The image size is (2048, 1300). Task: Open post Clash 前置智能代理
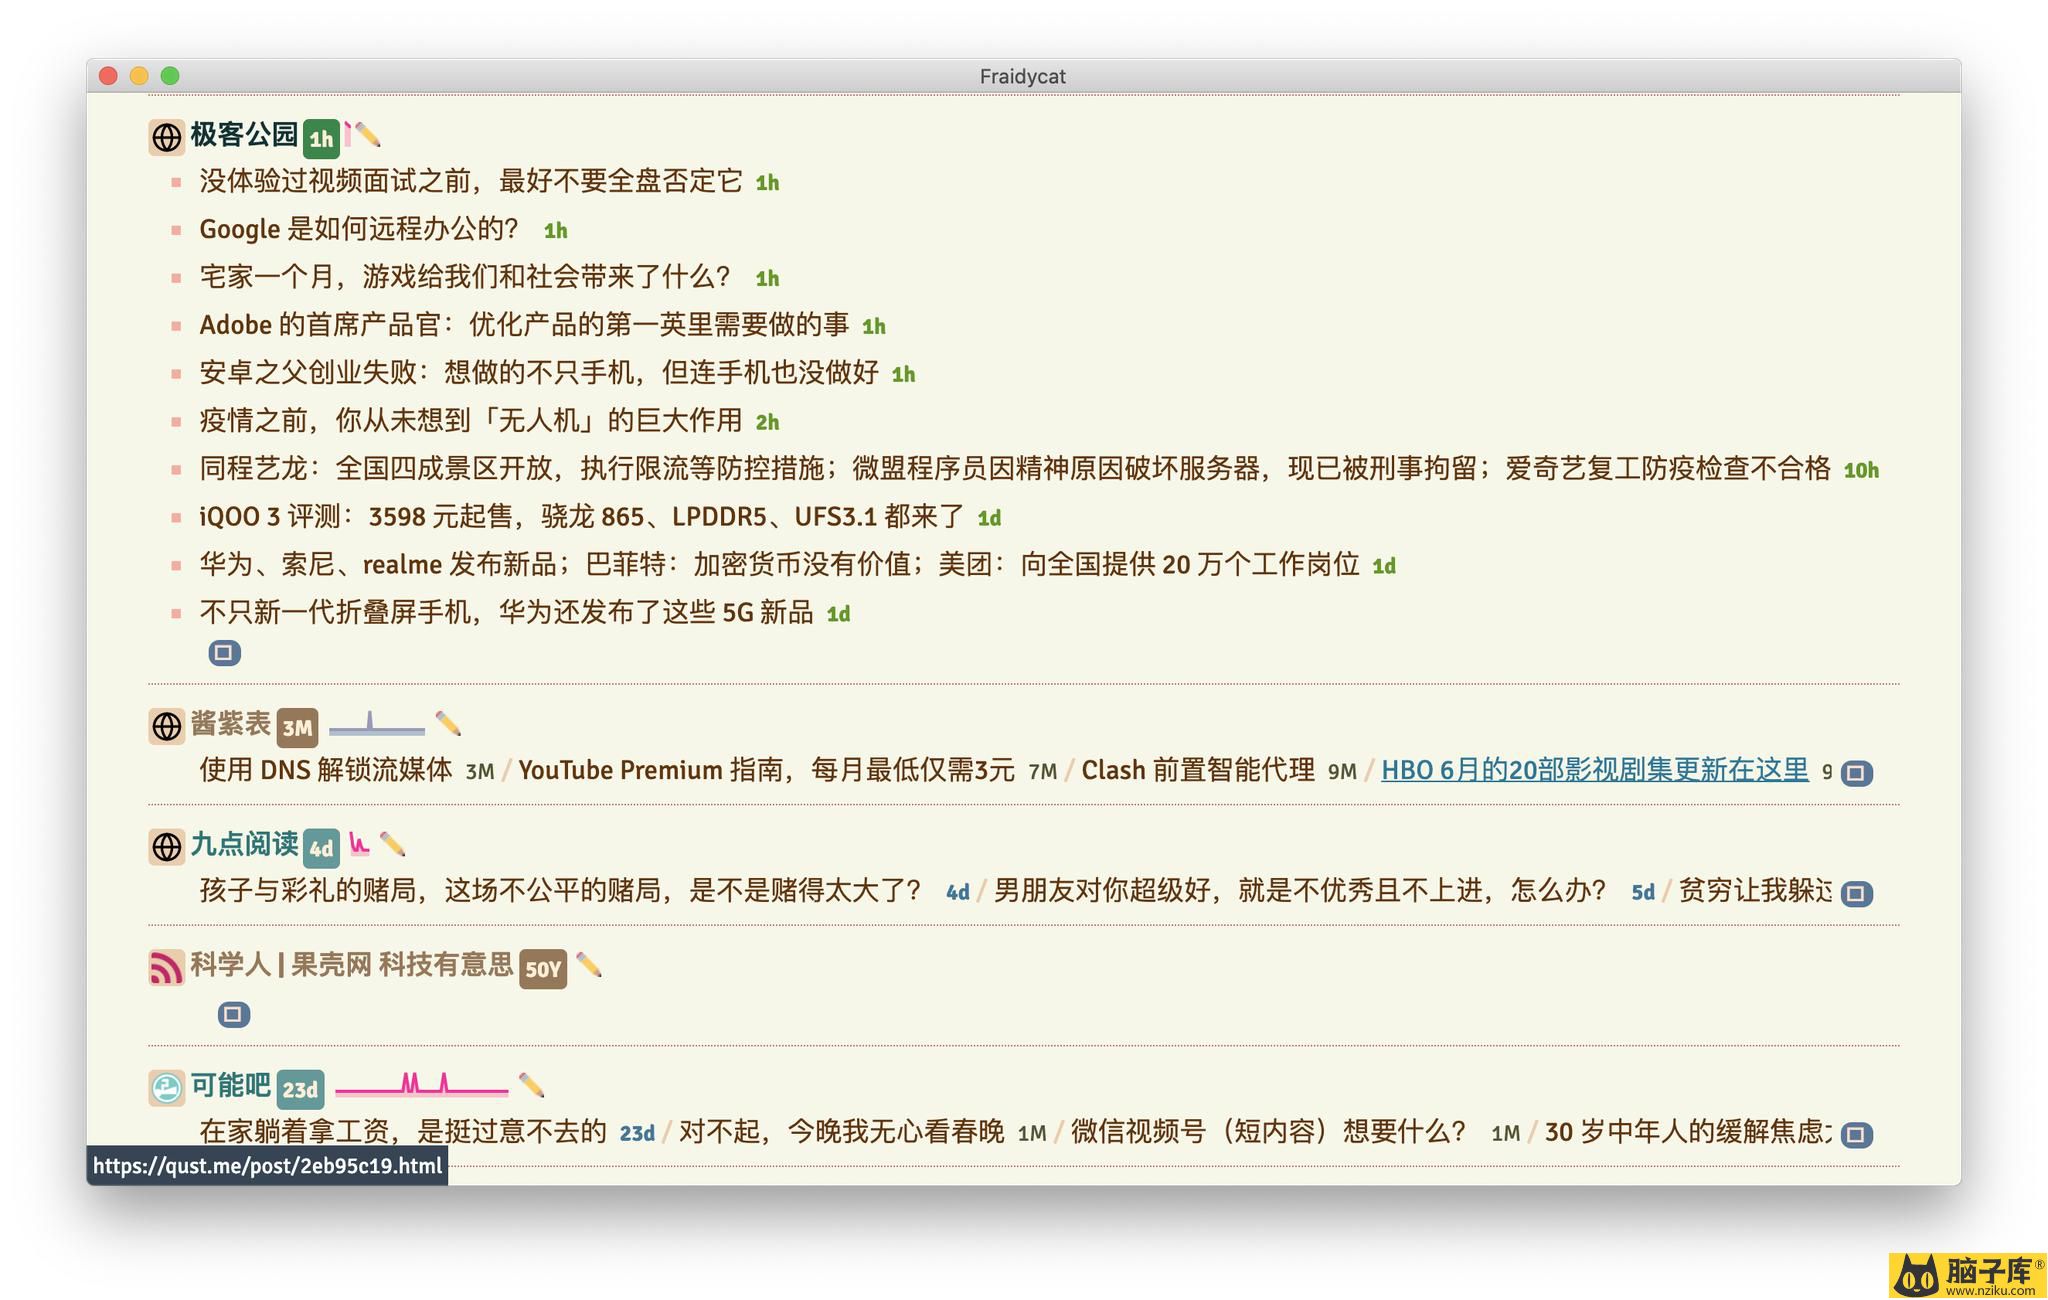point(1198,770)
